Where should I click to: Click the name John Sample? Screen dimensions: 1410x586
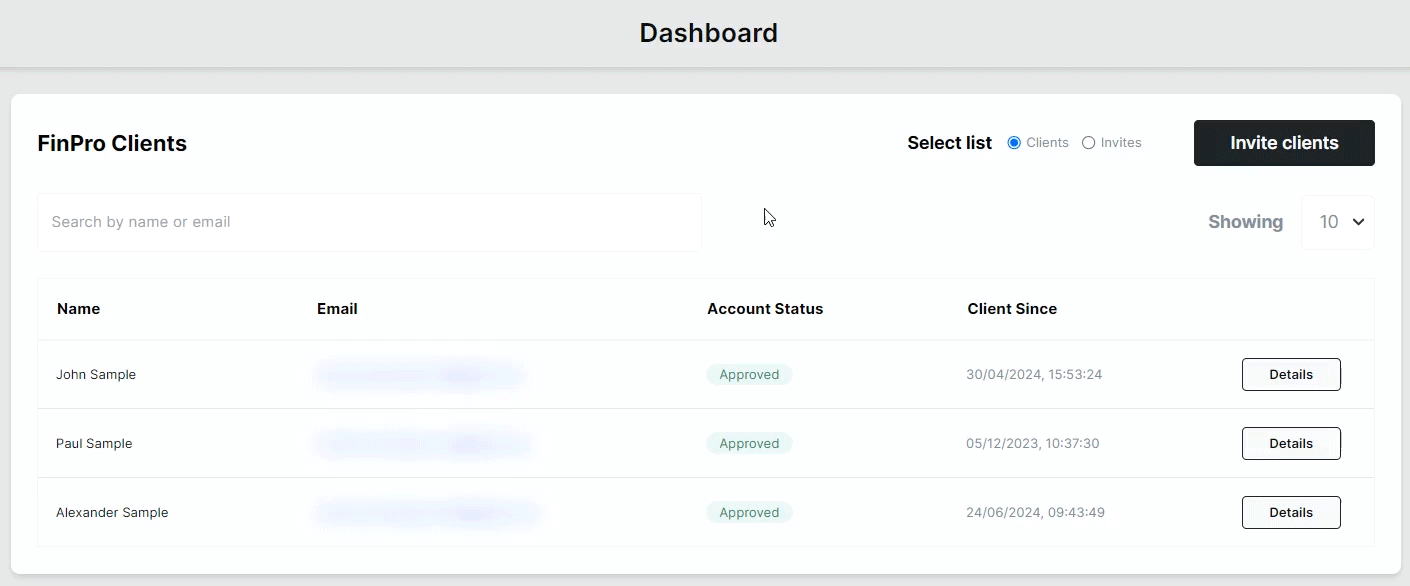[96, 375]
